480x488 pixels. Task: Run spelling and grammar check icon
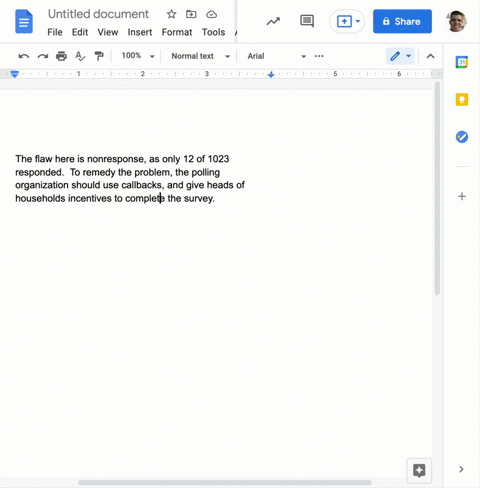click(80, 56)
